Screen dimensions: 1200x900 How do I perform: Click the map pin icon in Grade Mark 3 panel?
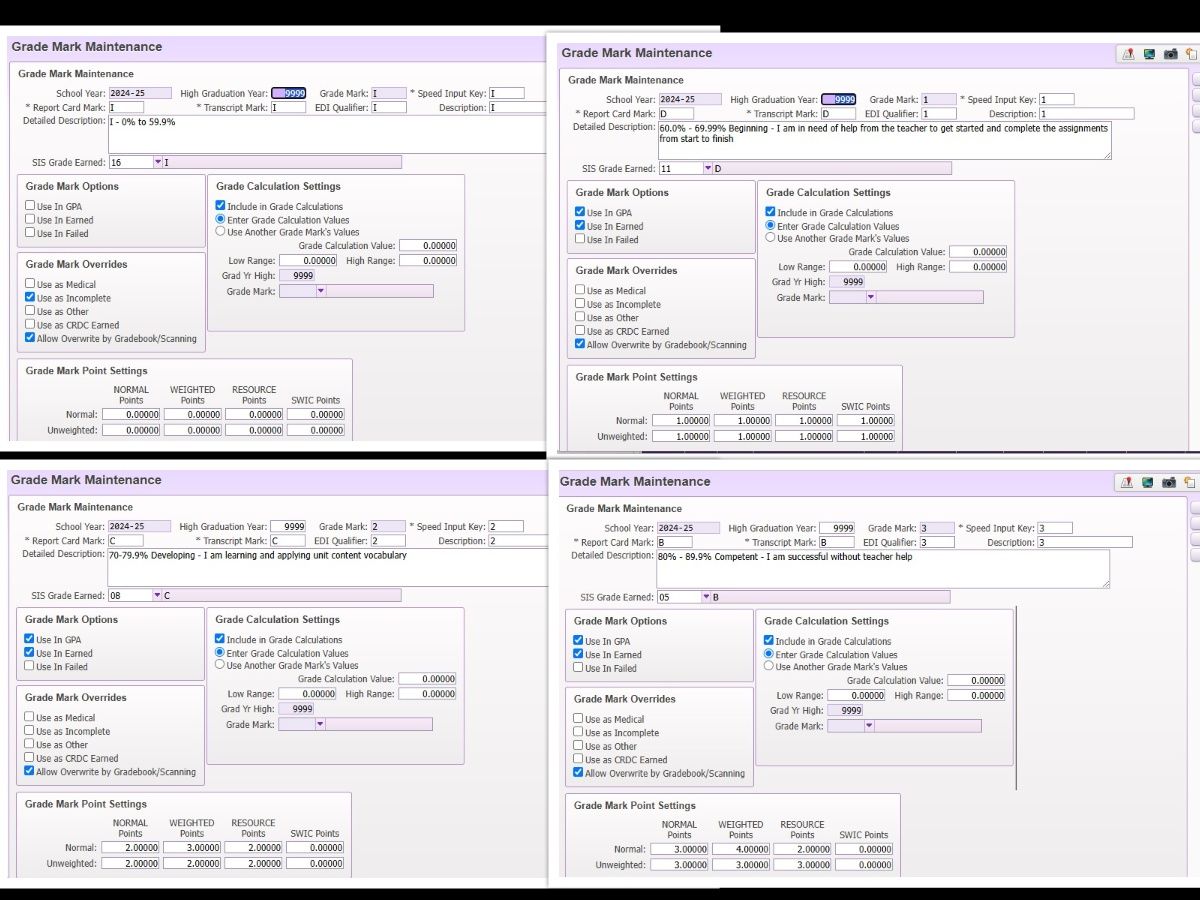pyautogui.click(x=1127, y=482)
